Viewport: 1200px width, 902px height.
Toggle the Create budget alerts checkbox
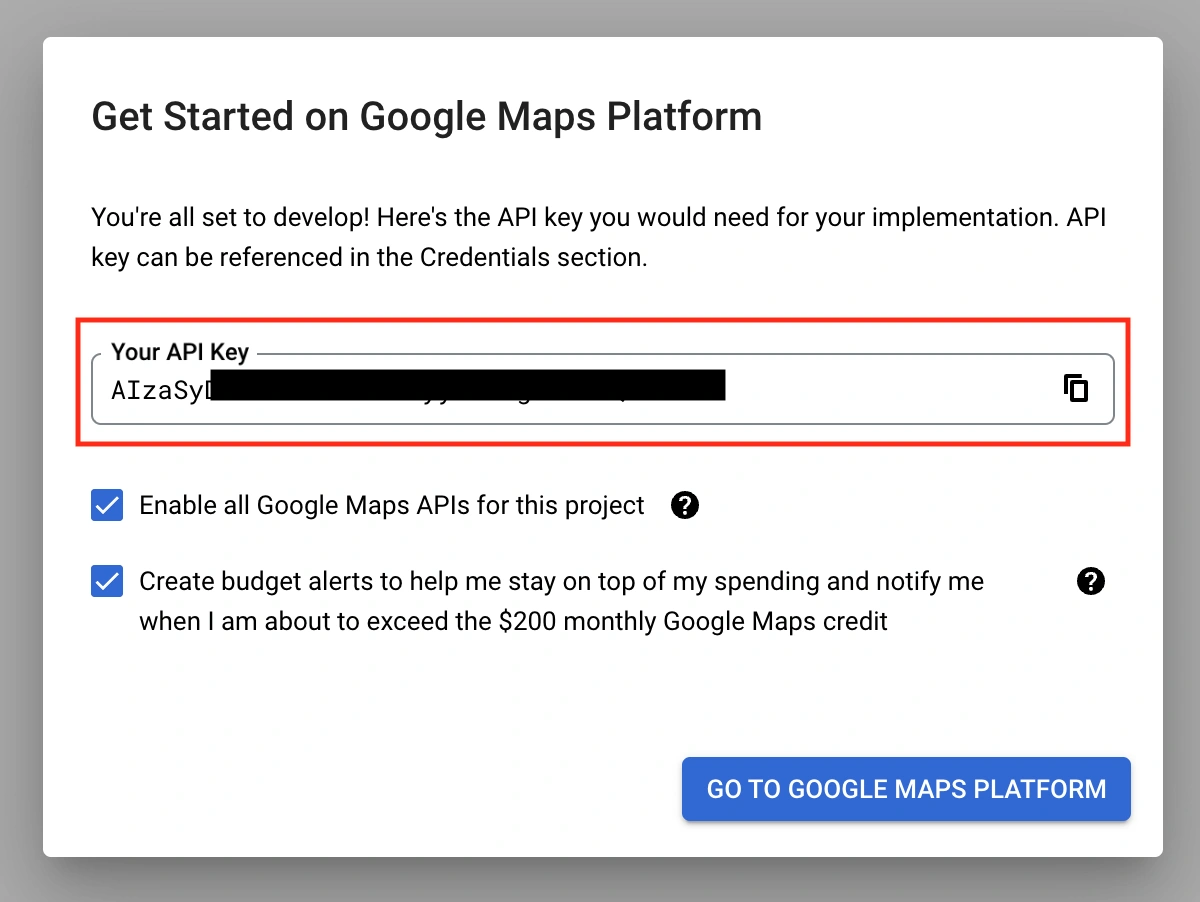click(107, 581)
